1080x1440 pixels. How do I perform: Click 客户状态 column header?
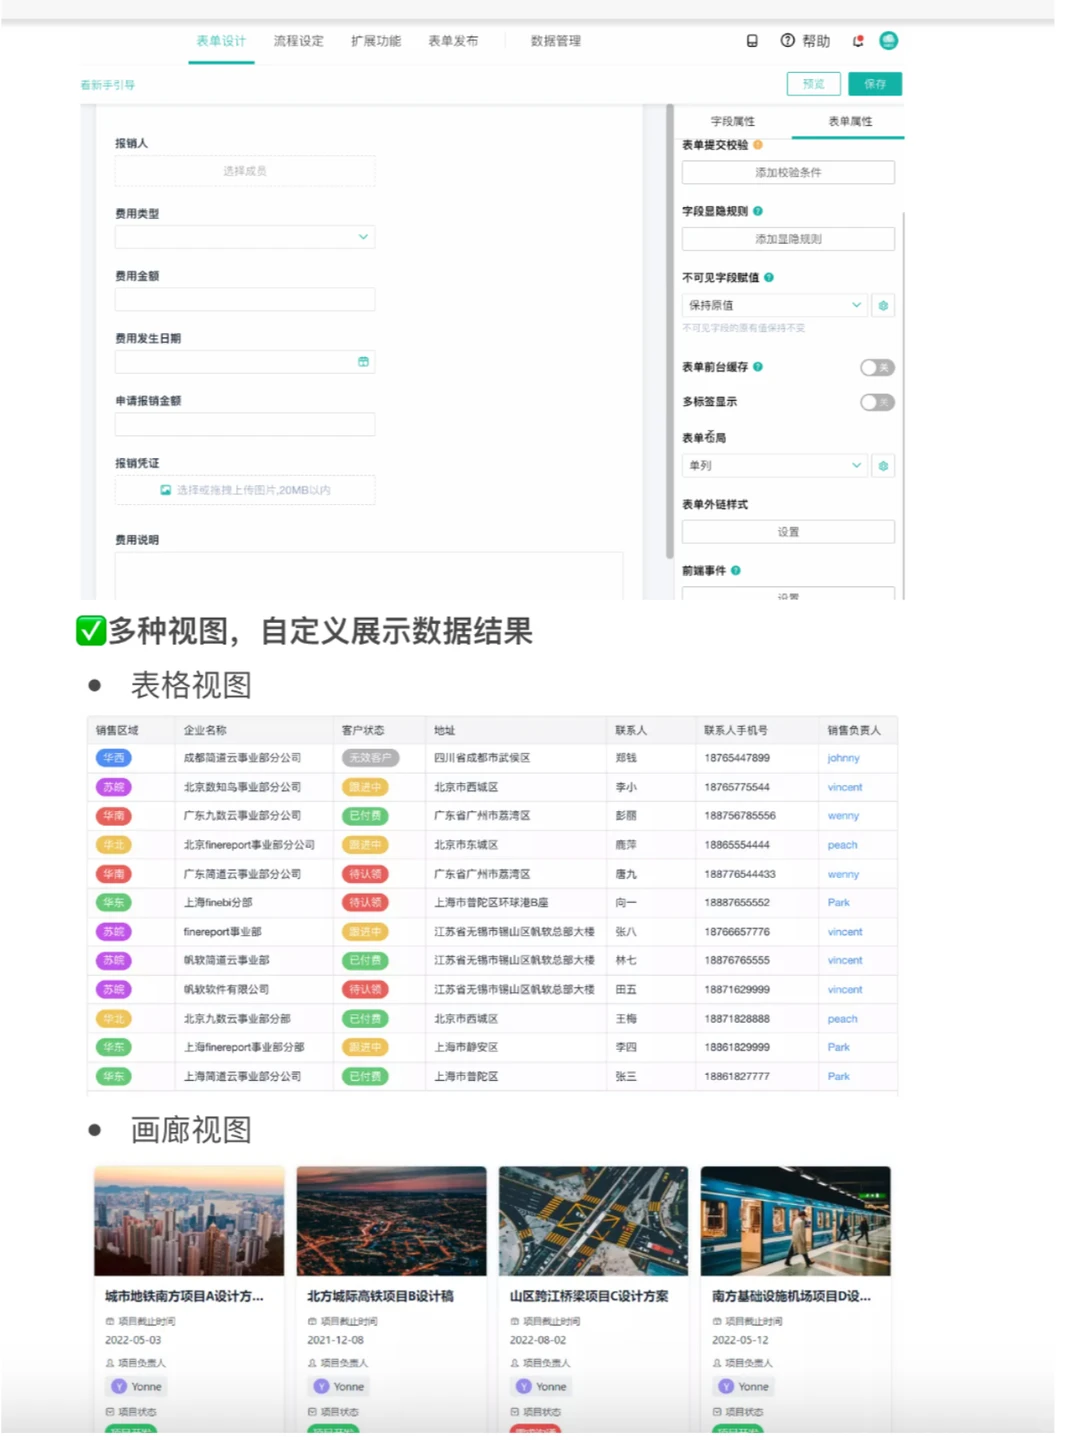(x=362, y=730)
